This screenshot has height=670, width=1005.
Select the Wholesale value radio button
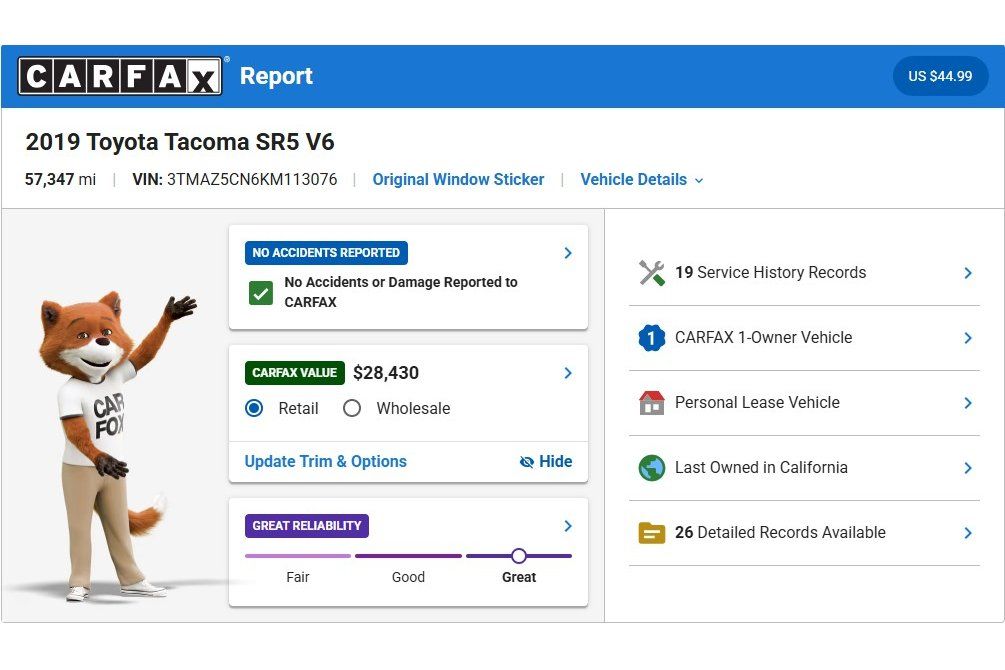pyautogui.click(x=352, y=408)
